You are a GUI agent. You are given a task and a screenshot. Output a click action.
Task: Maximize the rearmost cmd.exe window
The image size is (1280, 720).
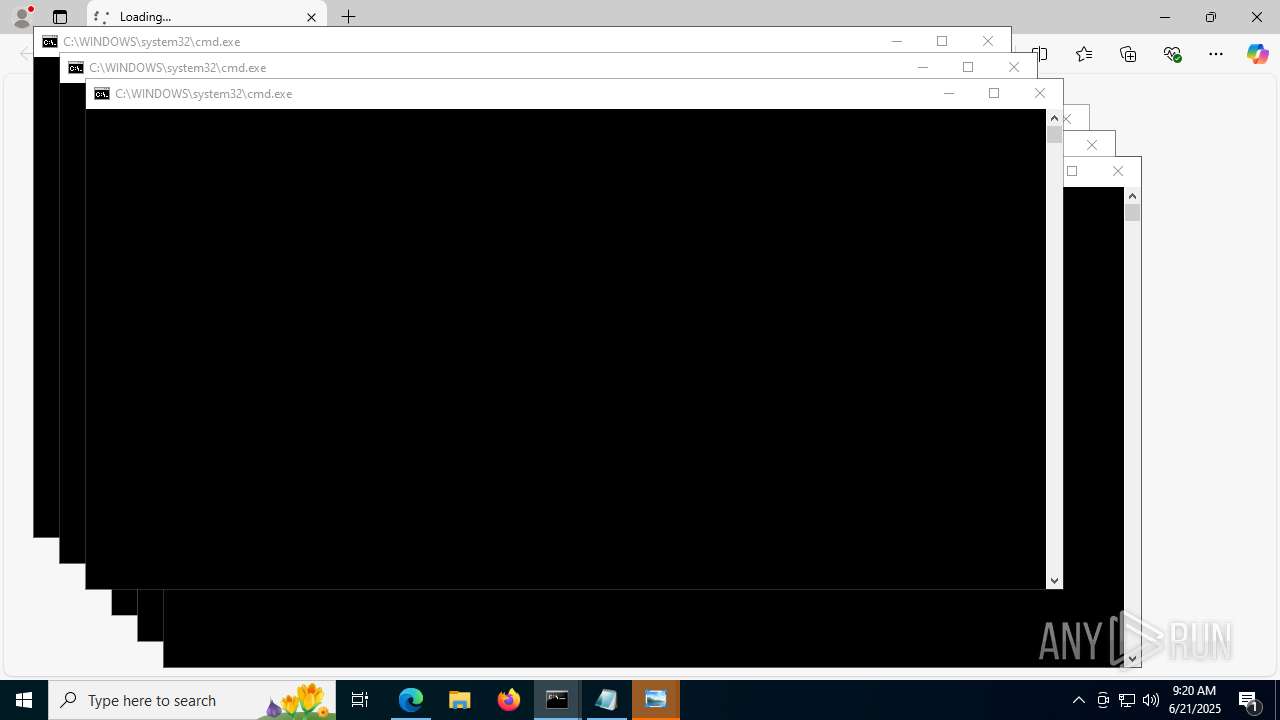point(942,41)
